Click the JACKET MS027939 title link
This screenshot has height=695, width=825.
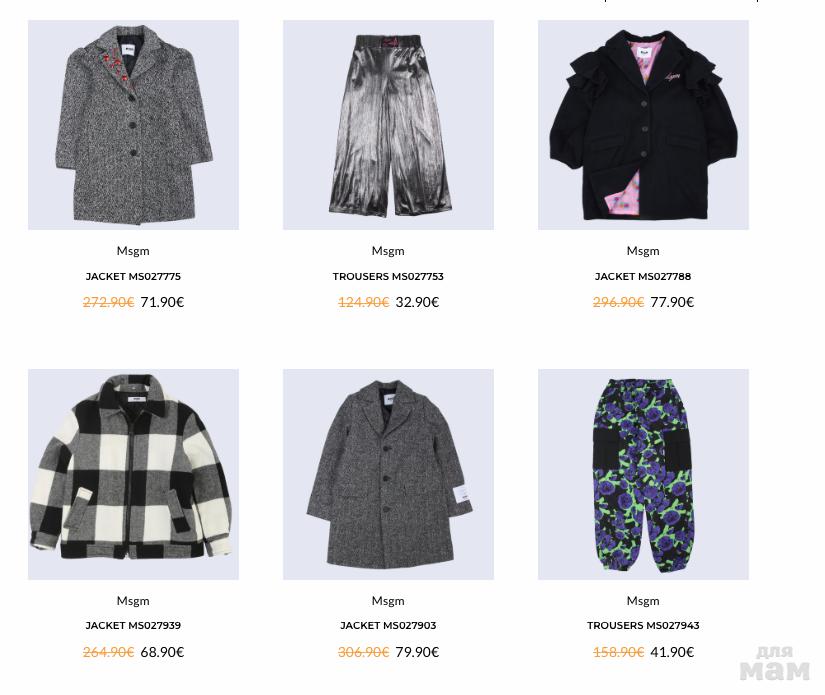tap(133, 626)
